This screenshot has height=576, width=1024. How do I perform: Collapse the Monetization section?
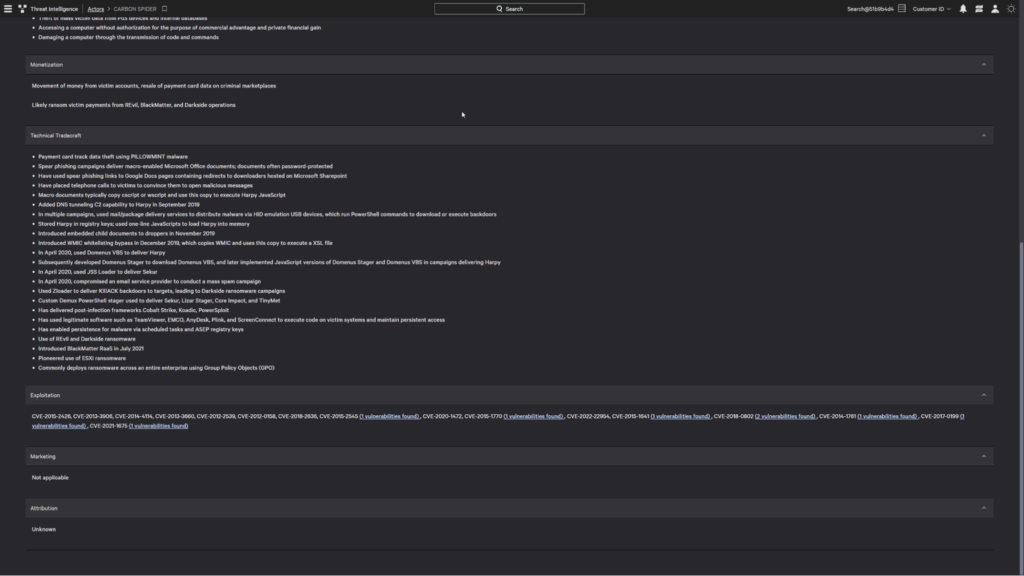coord(983,64)
